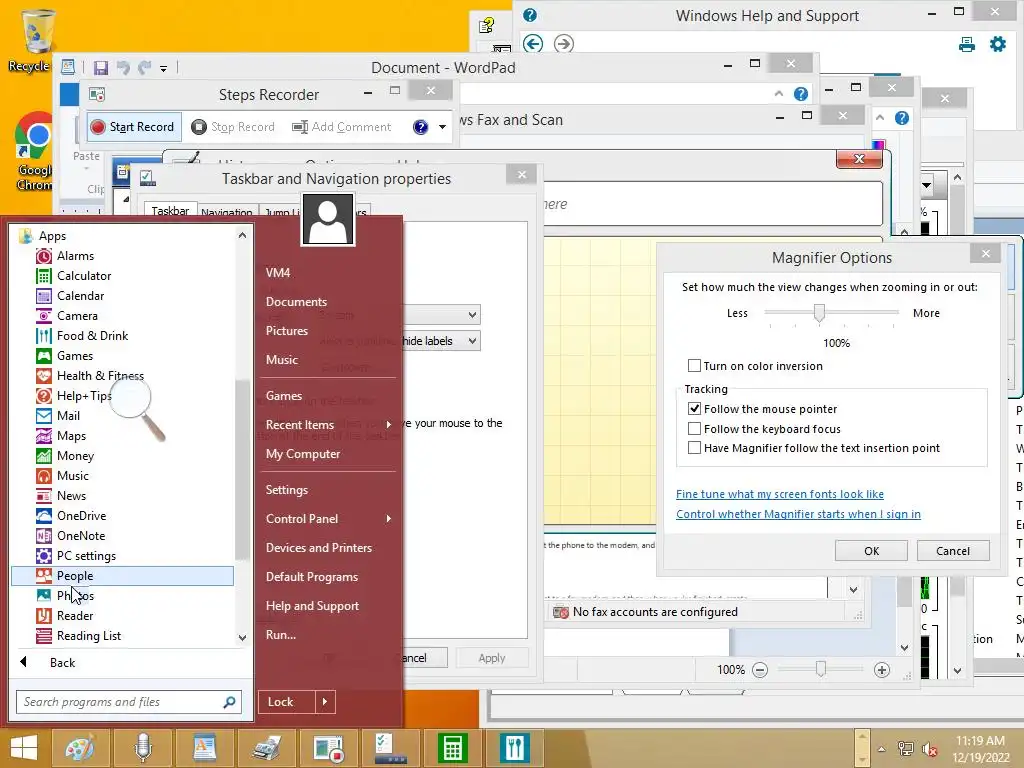The image size is (1024, 768).
Task: Open the Mail app icon
Action: 44,416
